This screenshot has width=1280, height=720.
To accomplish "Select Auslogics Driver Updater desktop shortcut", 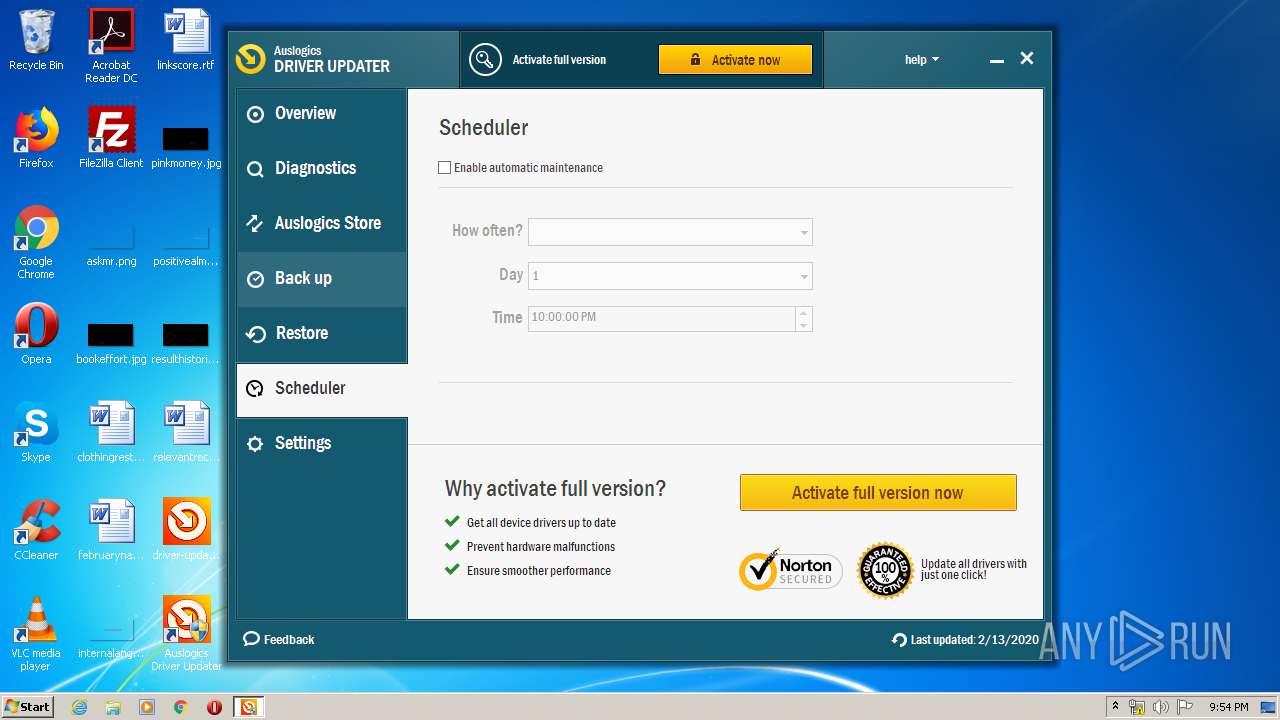I will [186, 634].
